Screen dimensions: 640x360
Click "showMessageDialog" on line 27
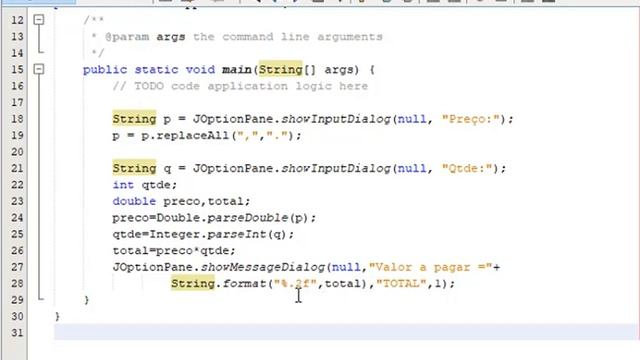tap(262, 267)
